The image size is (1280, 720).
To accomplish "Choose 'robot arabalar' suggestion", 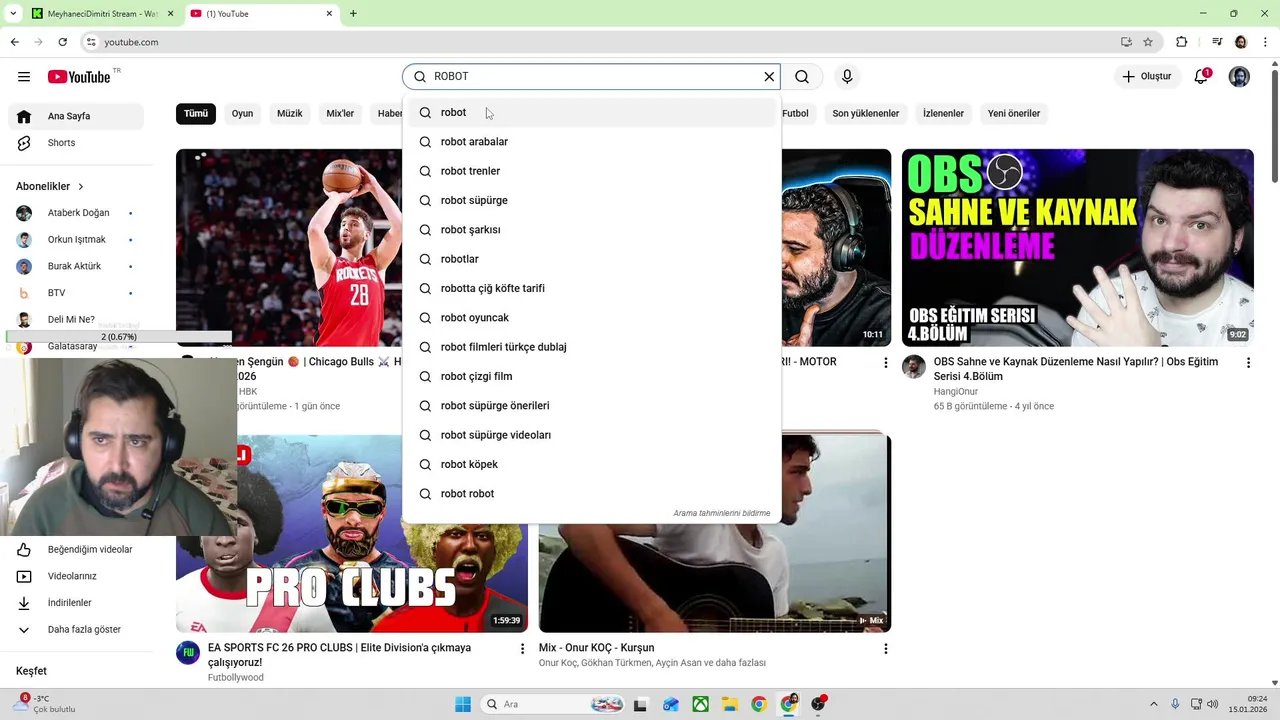I will (591, 142).
